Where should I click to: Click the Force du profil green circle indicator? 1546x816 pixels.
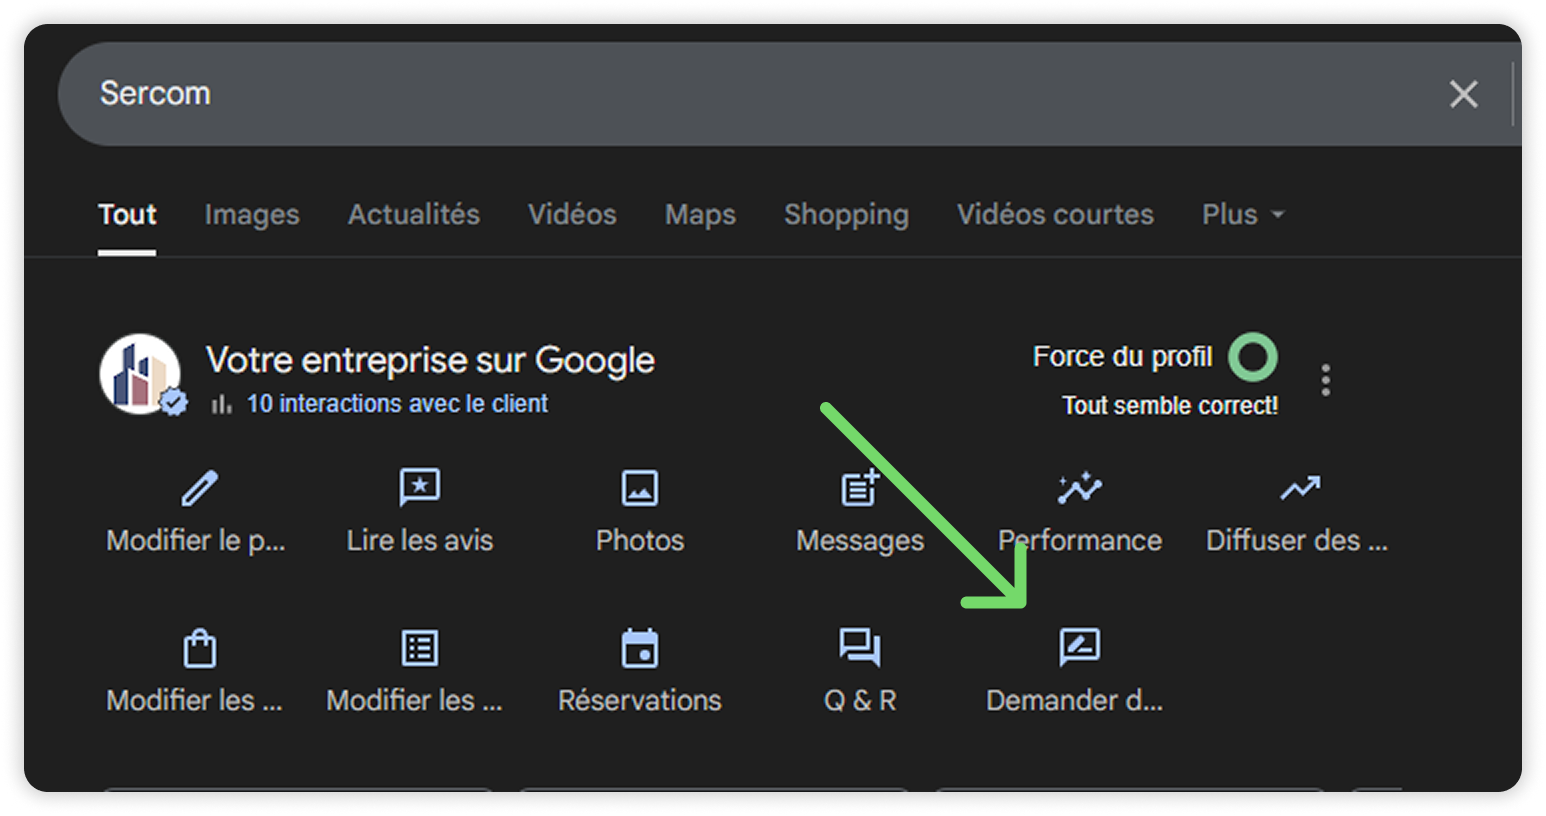click(x=1253, y=357)
